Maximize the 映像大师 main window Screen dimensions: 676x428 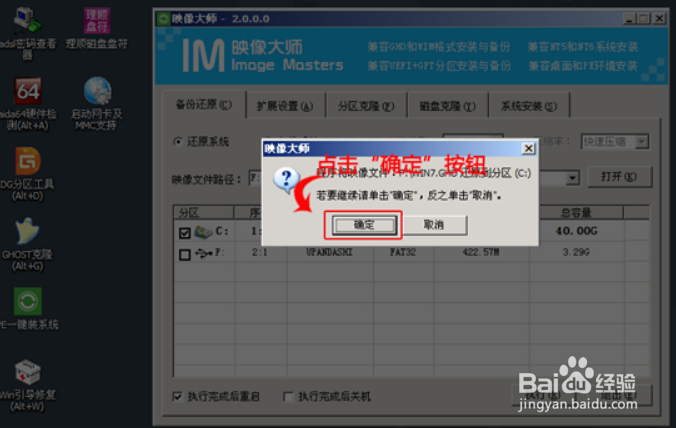[645, 19]
